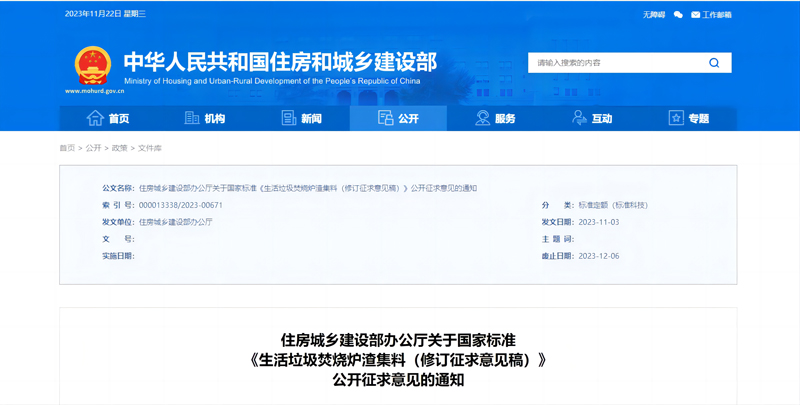Click the 公开 breadcrumb link
Screen dimensions: 800x405
tap(93, 148)
